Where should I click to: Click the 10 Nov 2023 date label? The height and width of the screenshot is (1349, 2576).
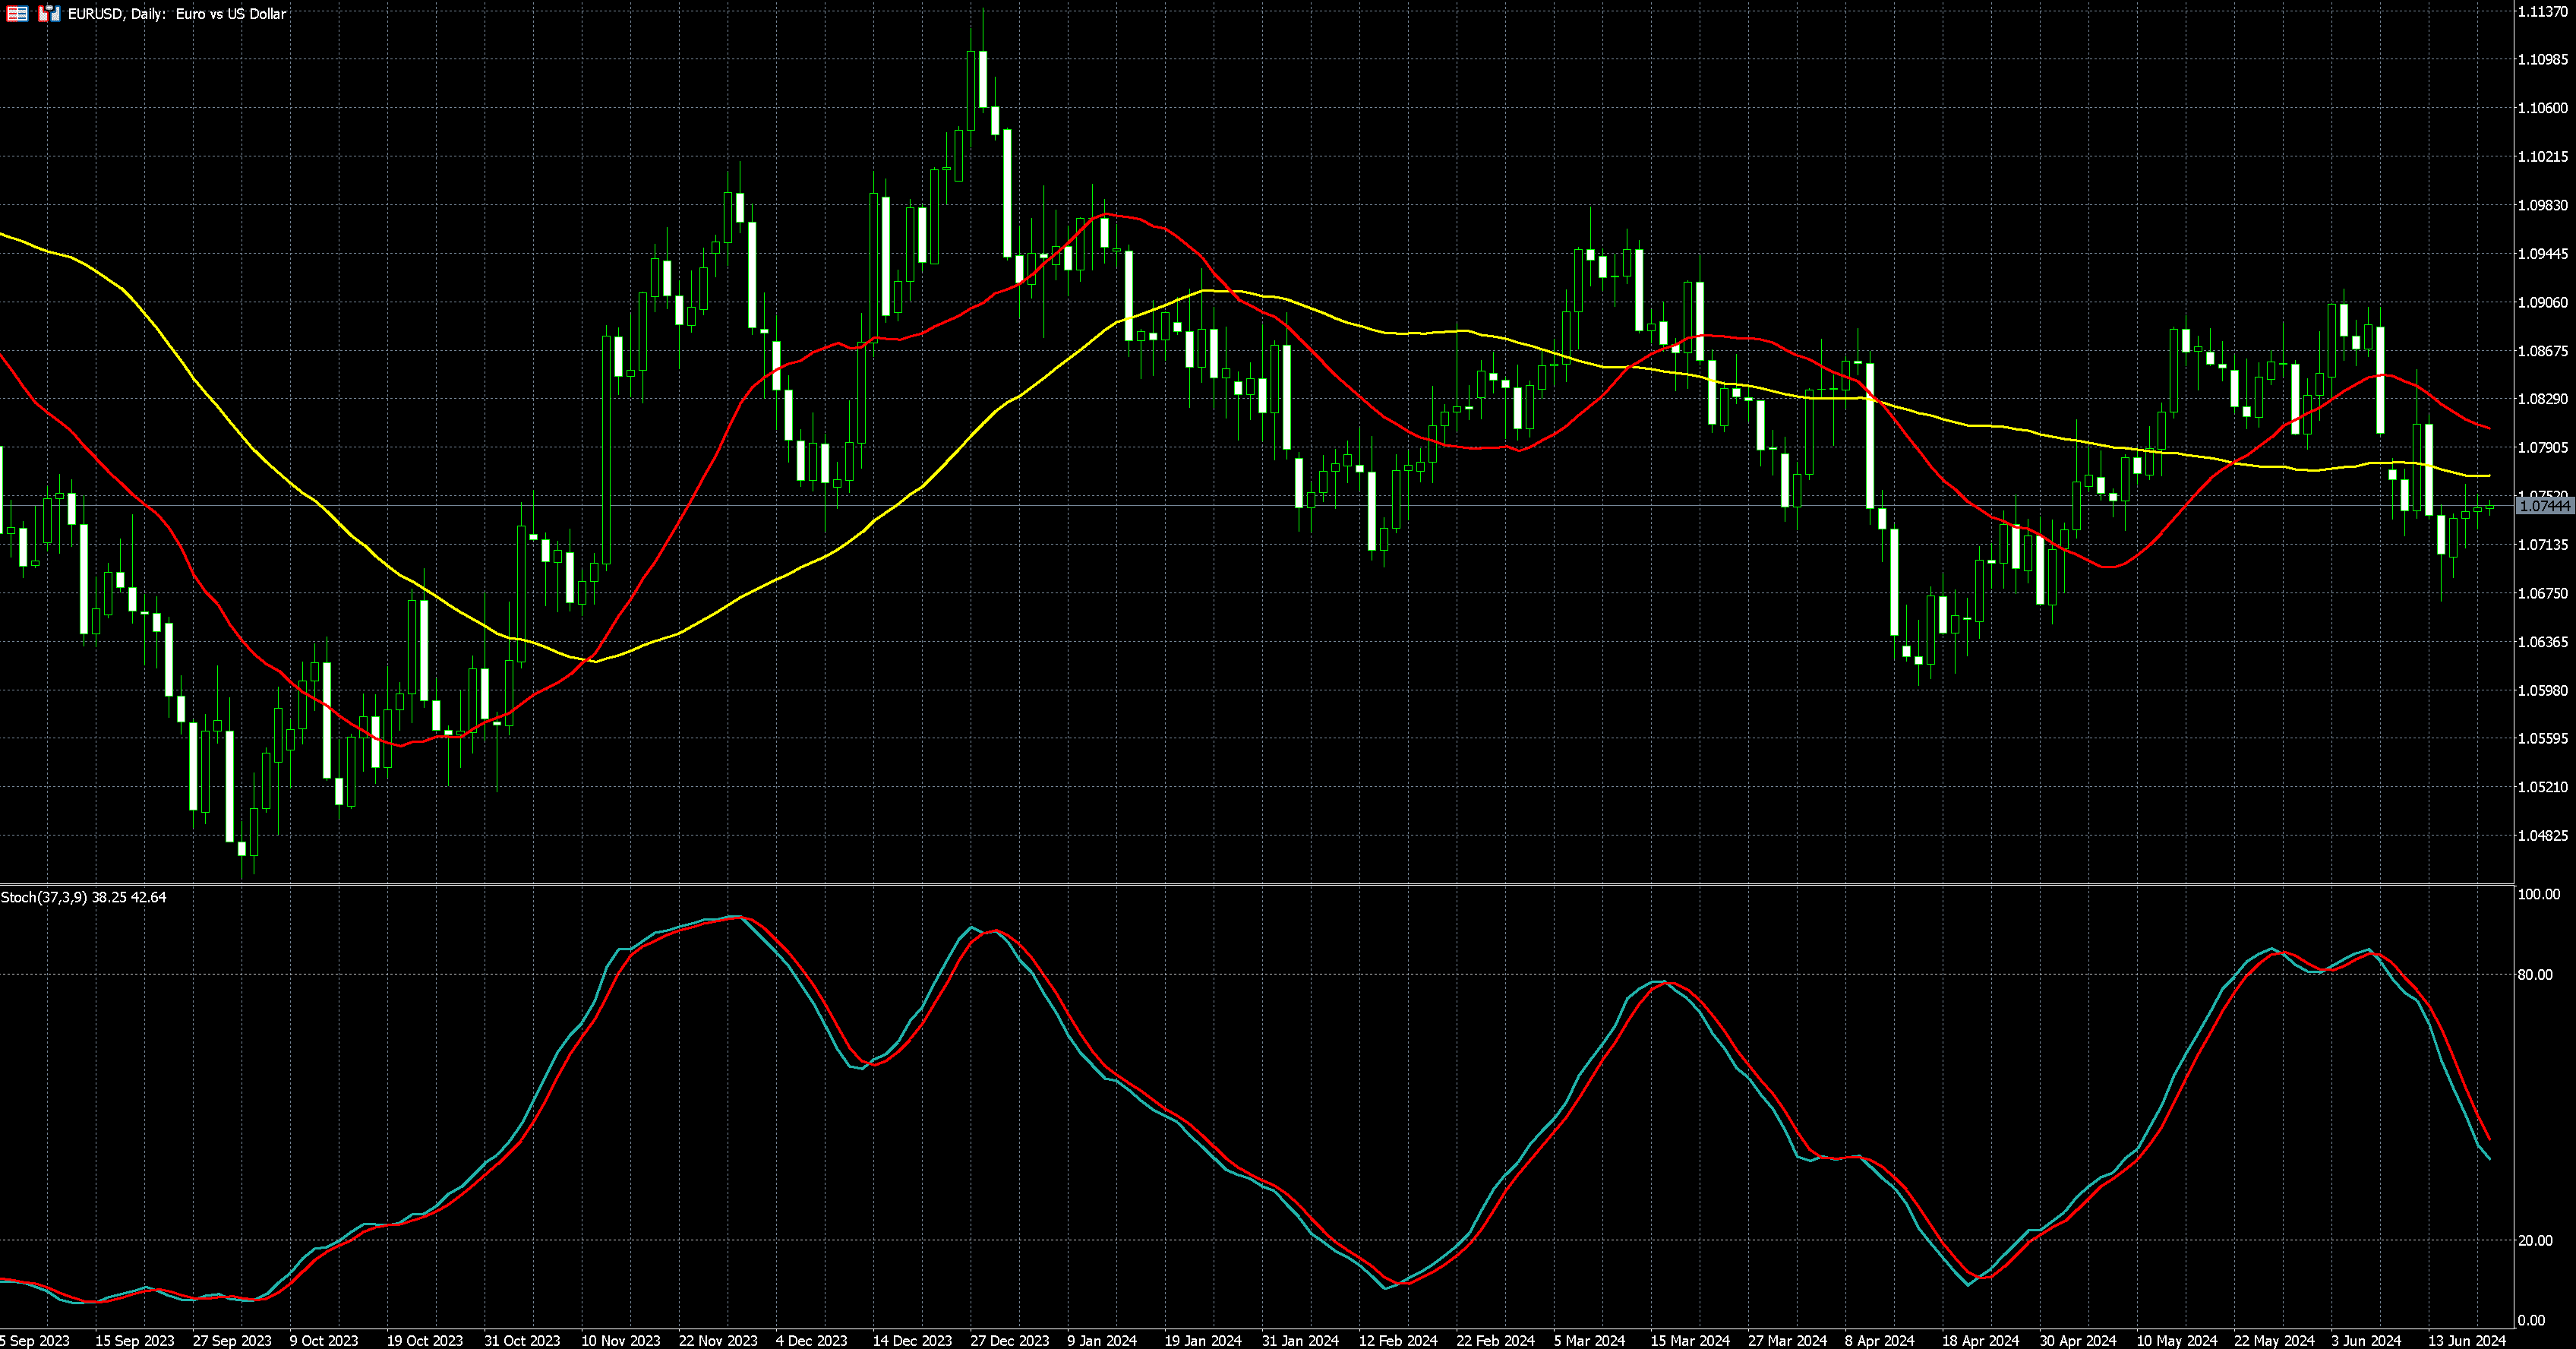[x=620, y=1340]
